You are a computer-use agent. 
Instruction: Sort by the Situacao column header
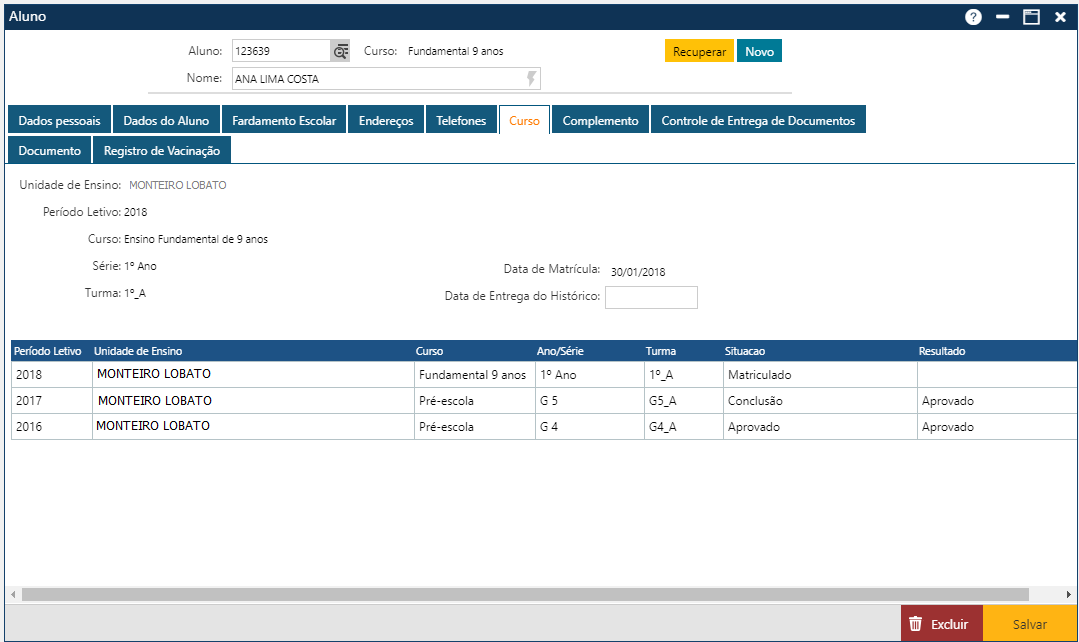(744, 351)
